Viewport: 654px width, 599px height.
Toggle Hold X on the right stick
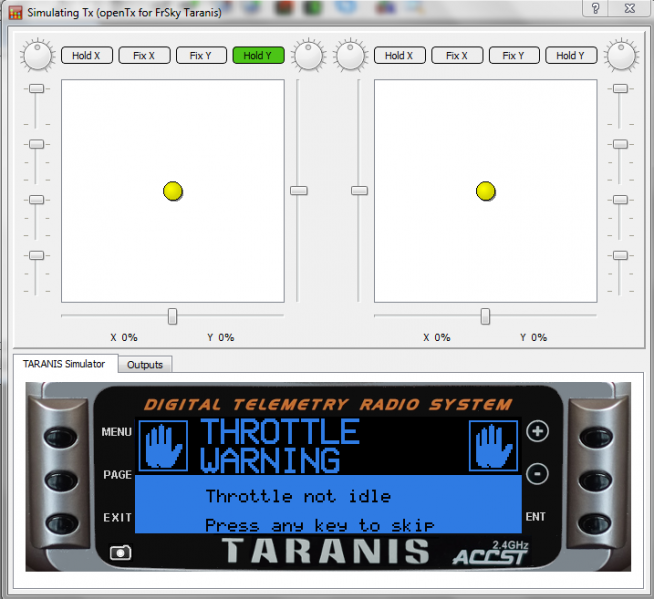[400, 55]
